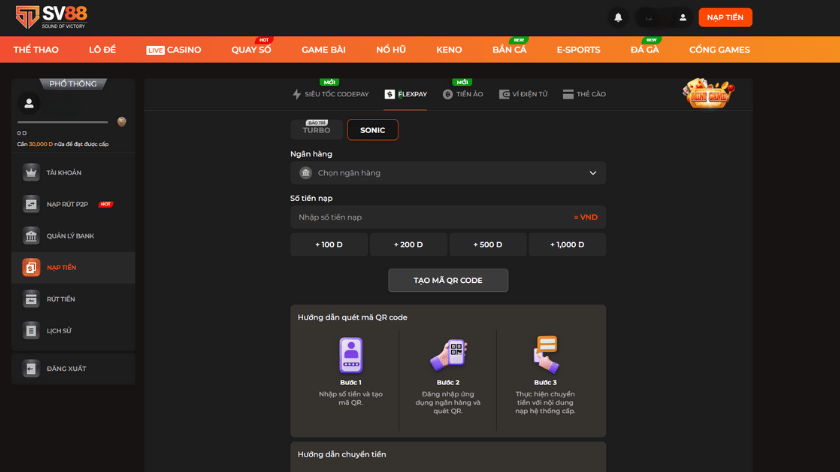Image resolution: width=840 pixels, height=472 pixels.
Task: Open notifications bell icon
Action: tap(618, 18)
